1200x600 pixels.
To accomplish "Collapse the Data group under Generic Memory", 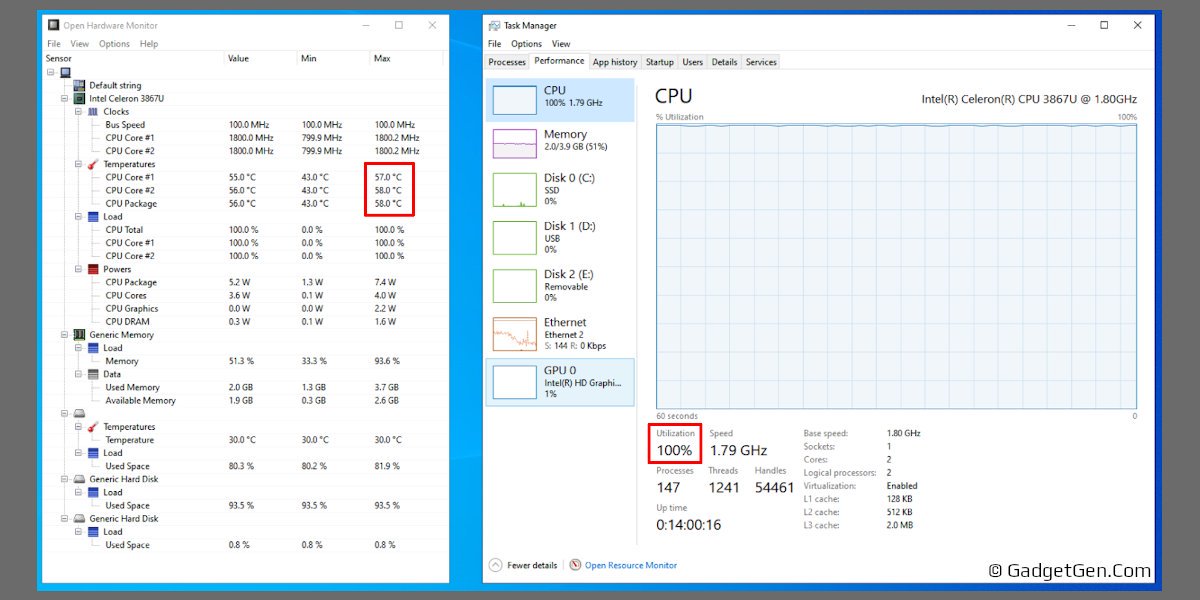I will [78, 374].
